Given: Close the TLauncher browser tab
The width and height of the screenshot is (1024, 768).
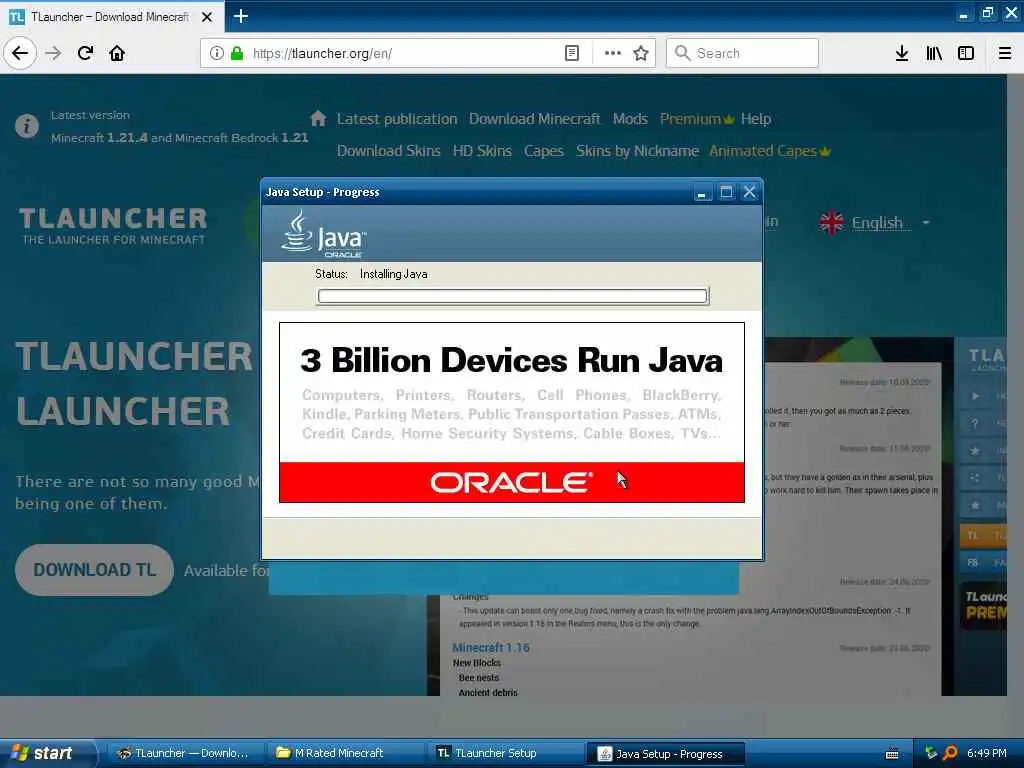Looking at the screenshot, I should click(x=207, y=17).
